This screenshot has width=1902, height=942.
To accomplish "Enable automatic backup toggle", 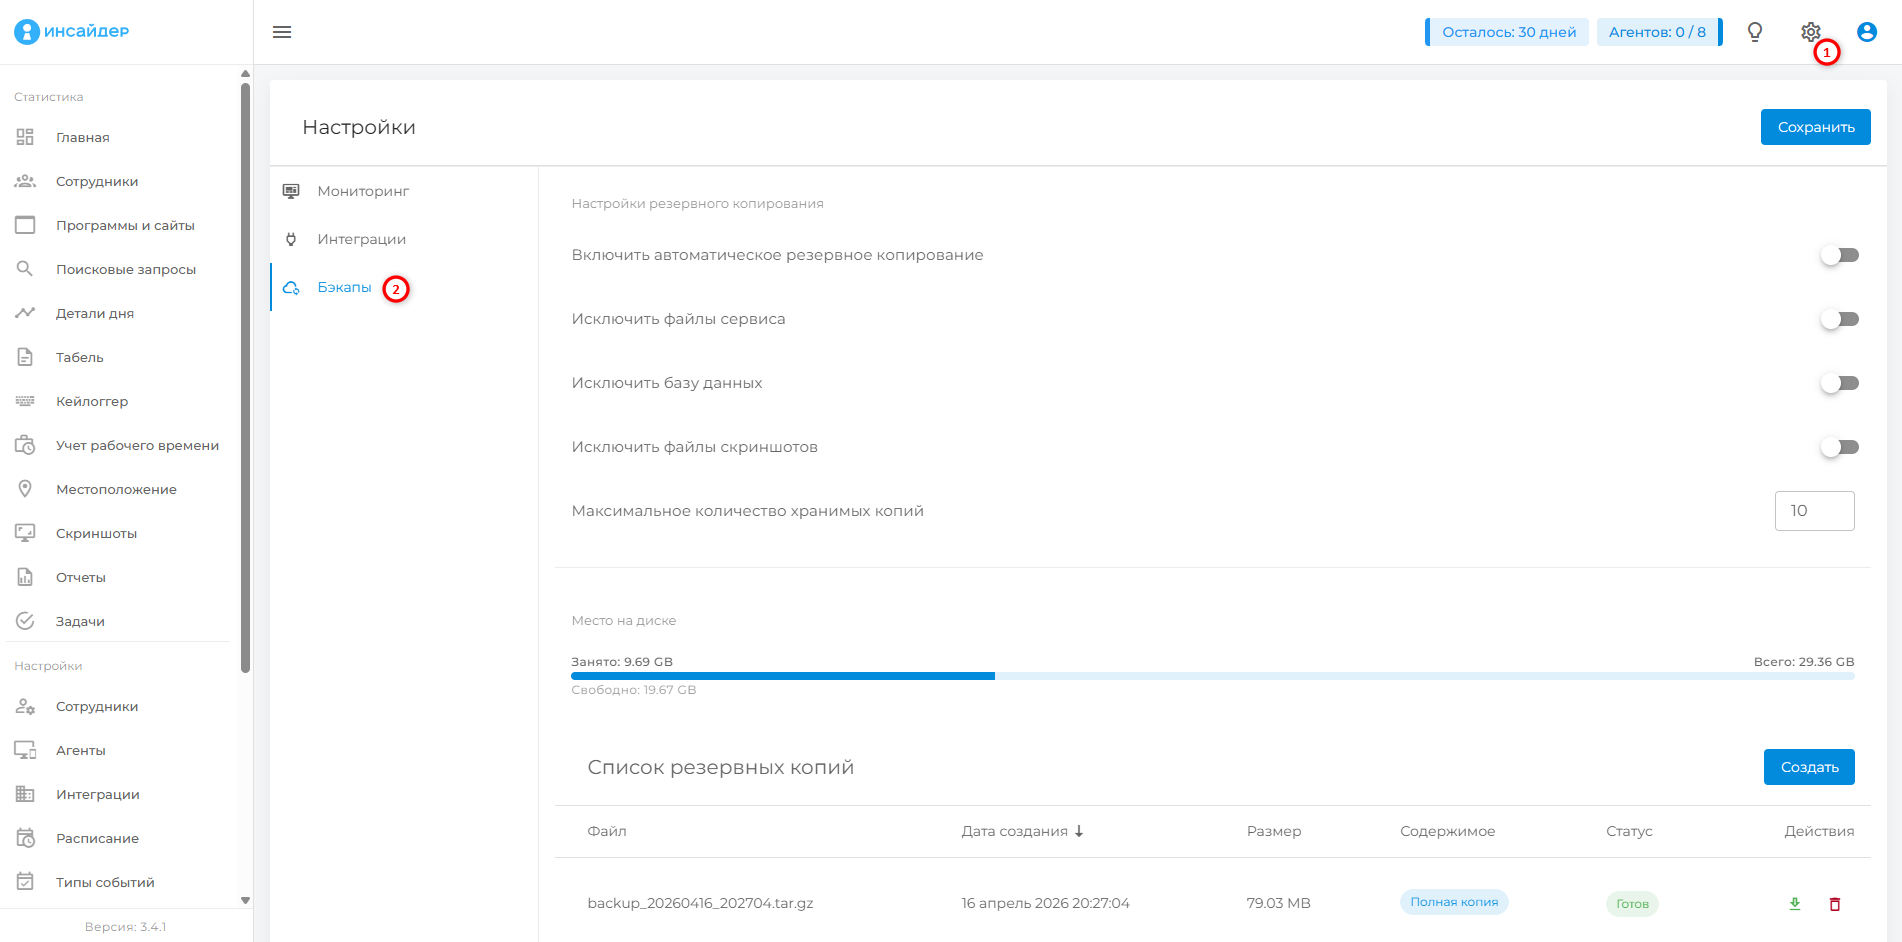I will tap(1838, 255).
